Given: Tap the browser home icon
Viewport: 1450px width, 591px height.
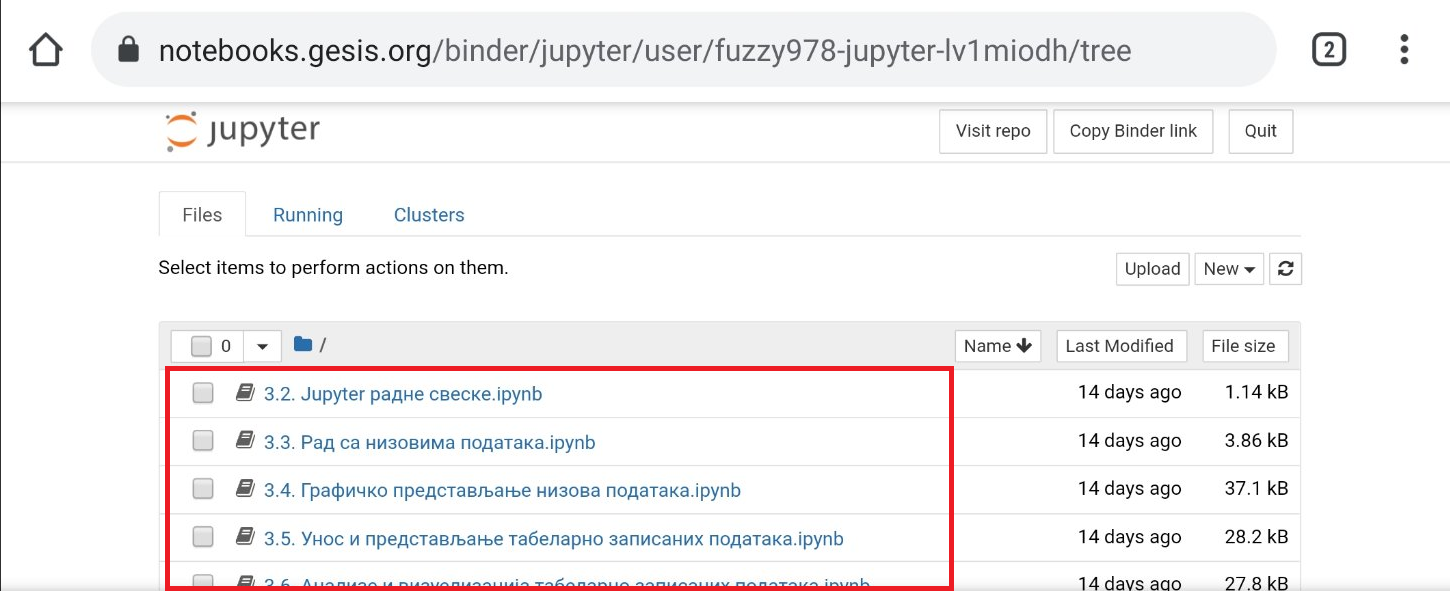Looking at the screenshot, I should 46,50.
